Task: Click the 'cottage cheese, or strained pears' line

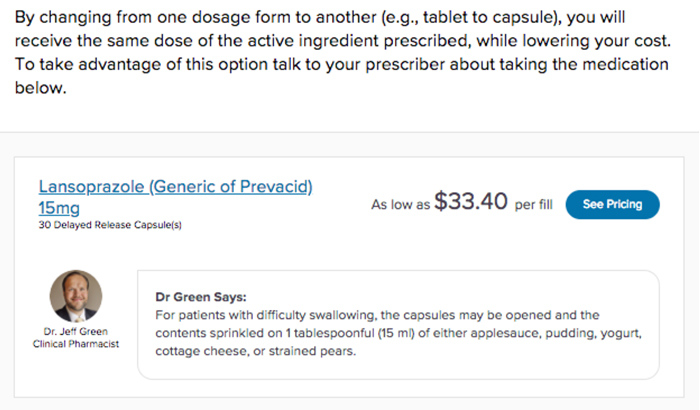Action: 256,351
